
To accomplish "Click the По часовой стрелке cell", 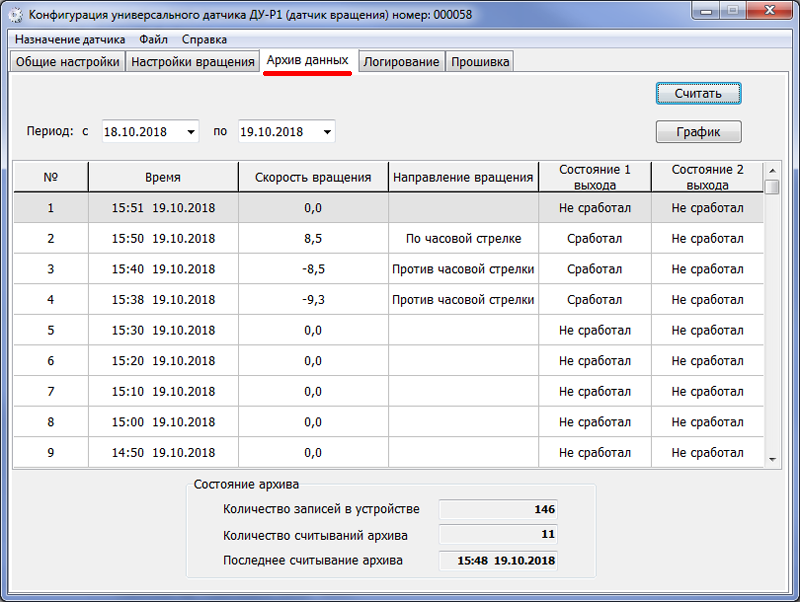I will click(463, 238).
